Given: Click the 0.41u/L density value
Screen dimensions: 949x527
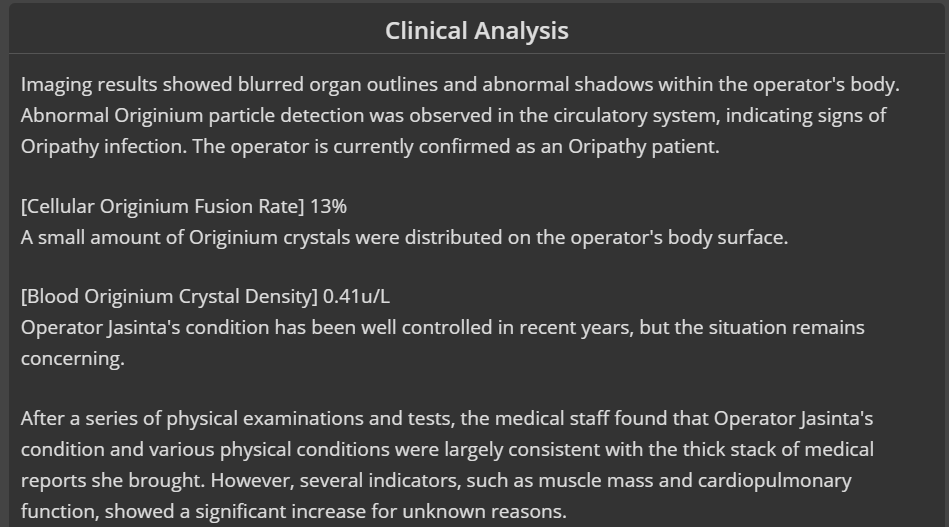Looking at the screenshot, I should pyautogui.click(x=356, y=296).
